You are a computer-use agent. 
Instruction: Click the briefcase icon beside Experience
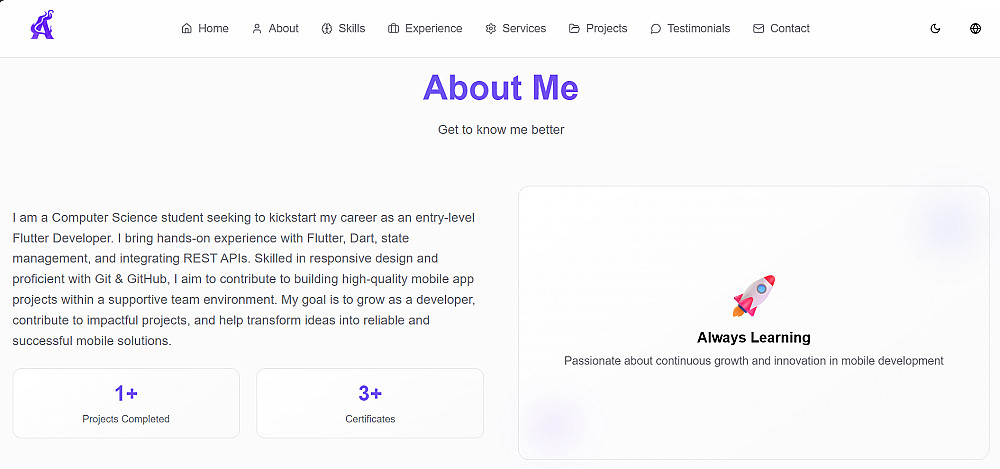pos(393,29)
